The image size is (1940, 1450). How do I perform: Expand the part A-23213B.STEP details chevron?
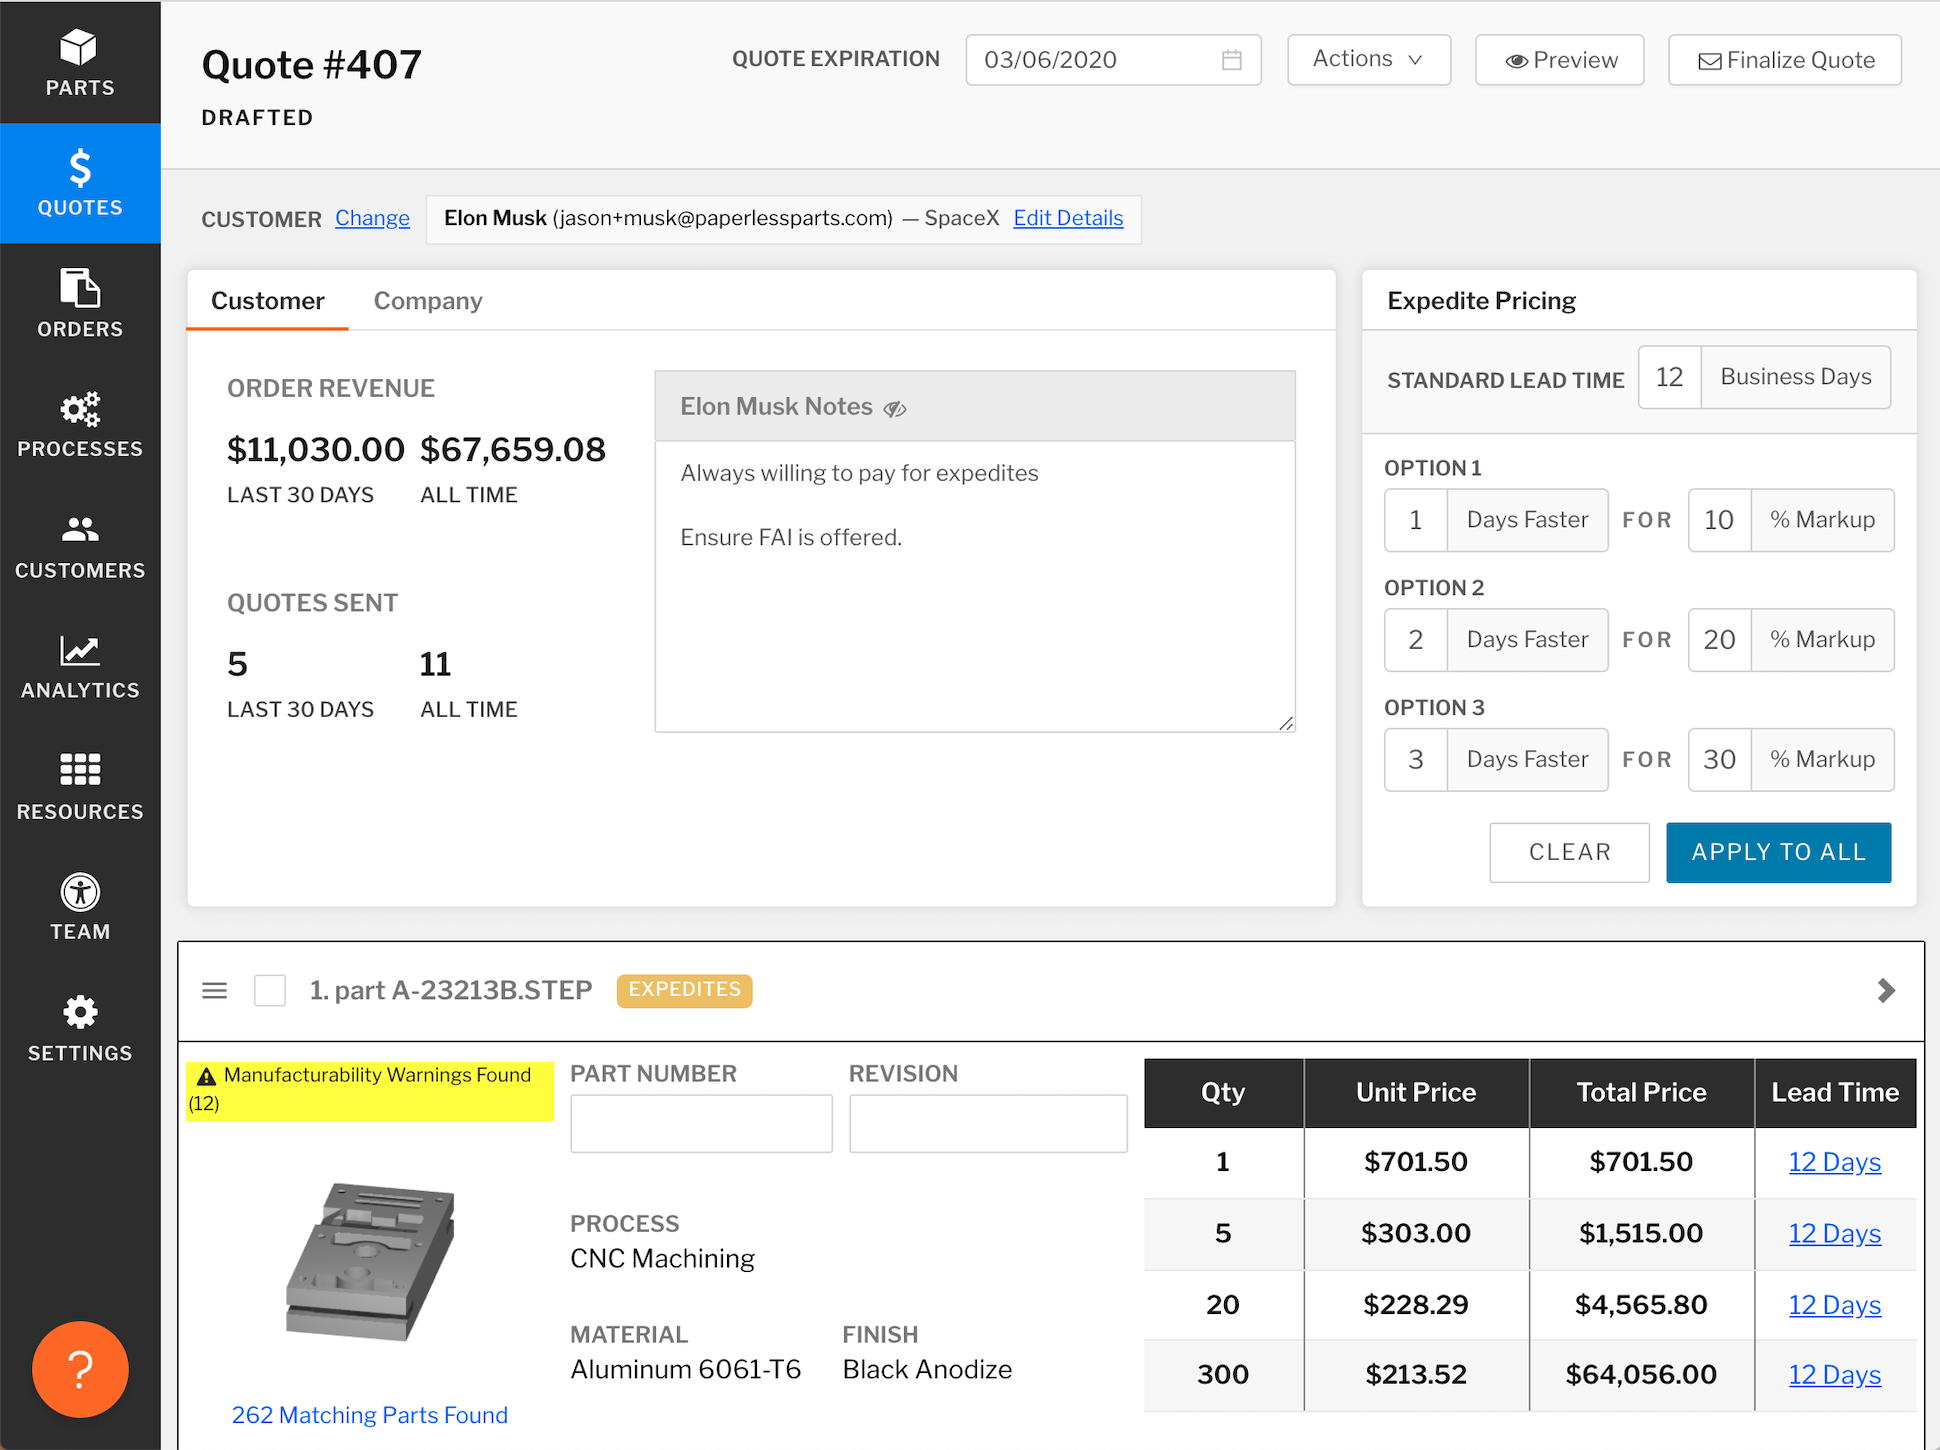1886,990
